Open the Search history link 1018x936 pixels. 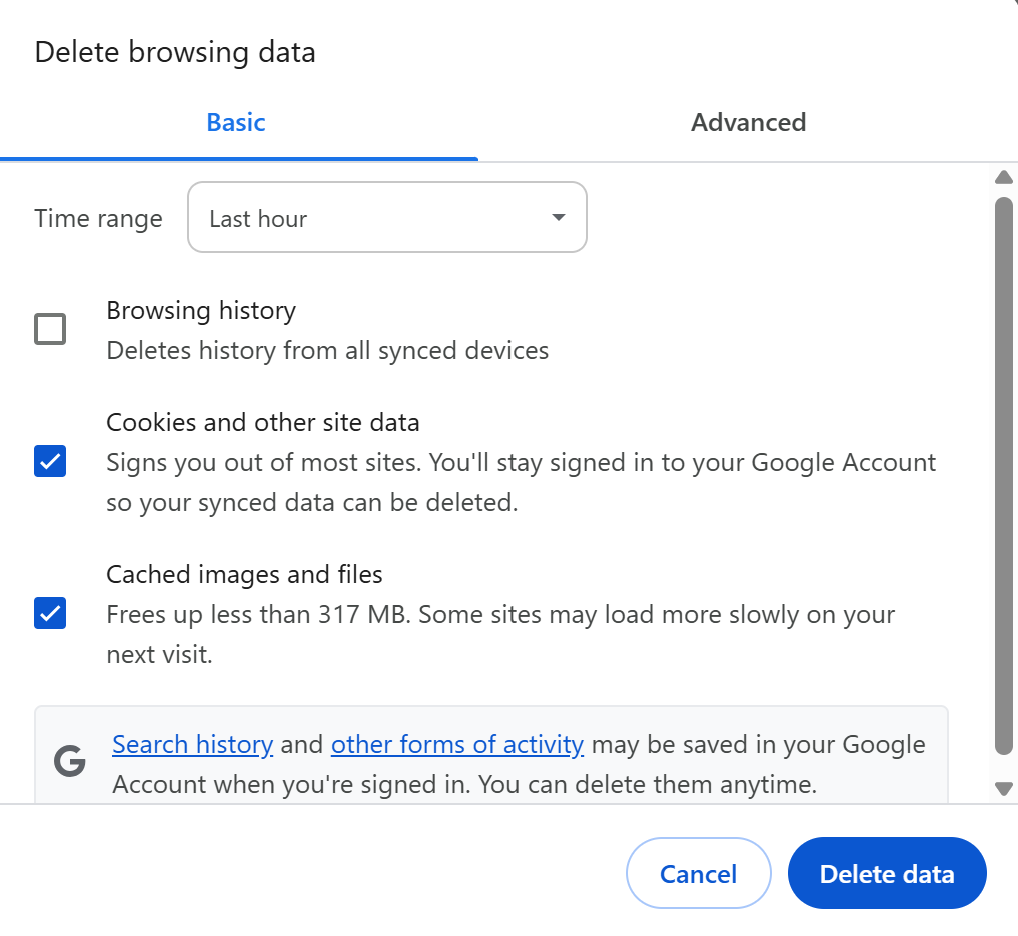[192, 745]
